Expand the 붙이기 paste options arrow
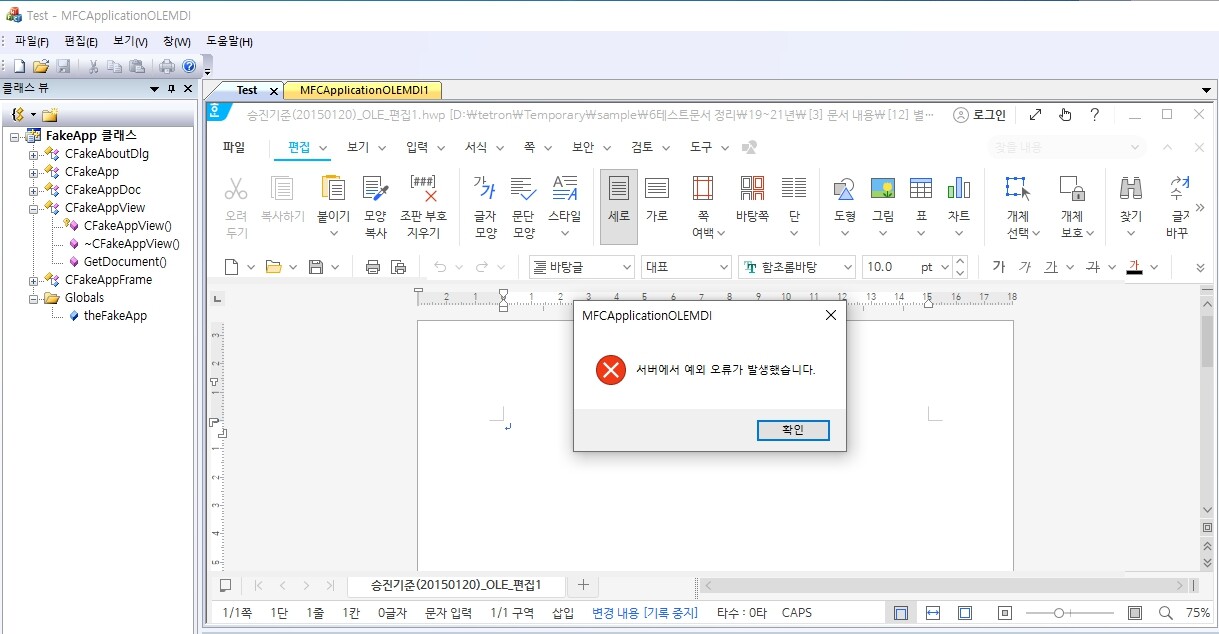1219x634 pixels. [333, 234]
